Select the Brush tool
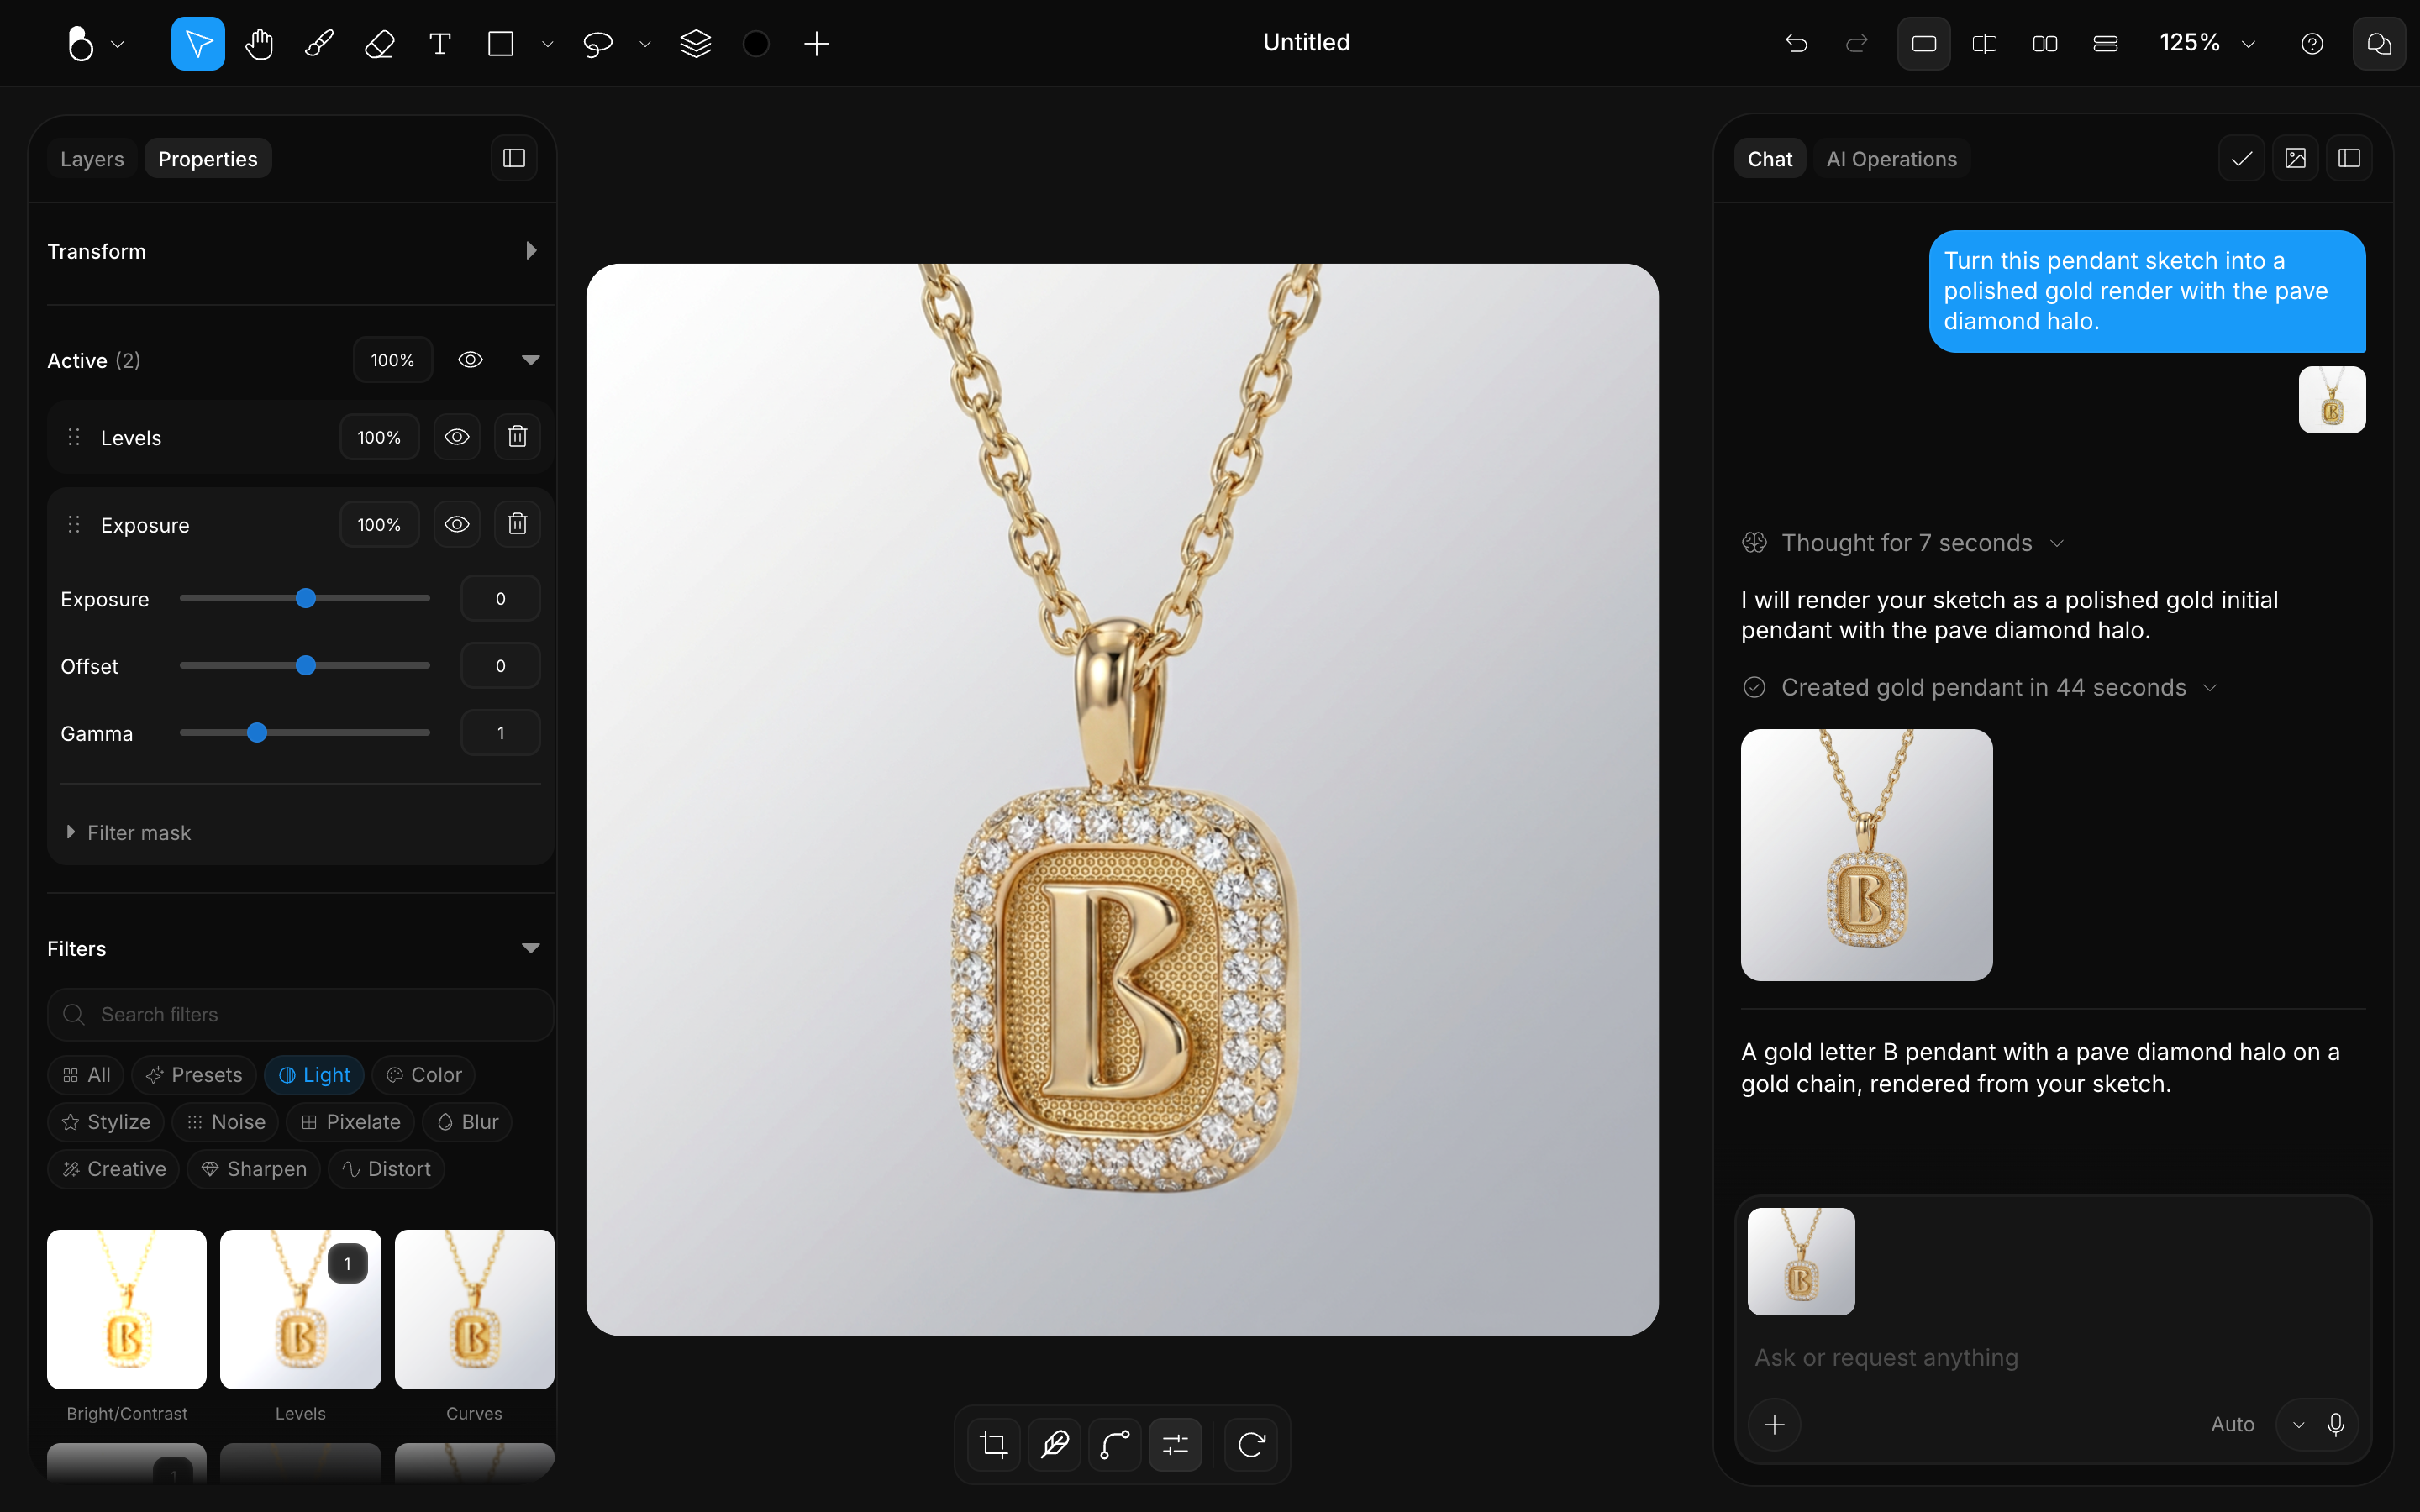Screen dimensions: 2420x1512 click(319, 44)
